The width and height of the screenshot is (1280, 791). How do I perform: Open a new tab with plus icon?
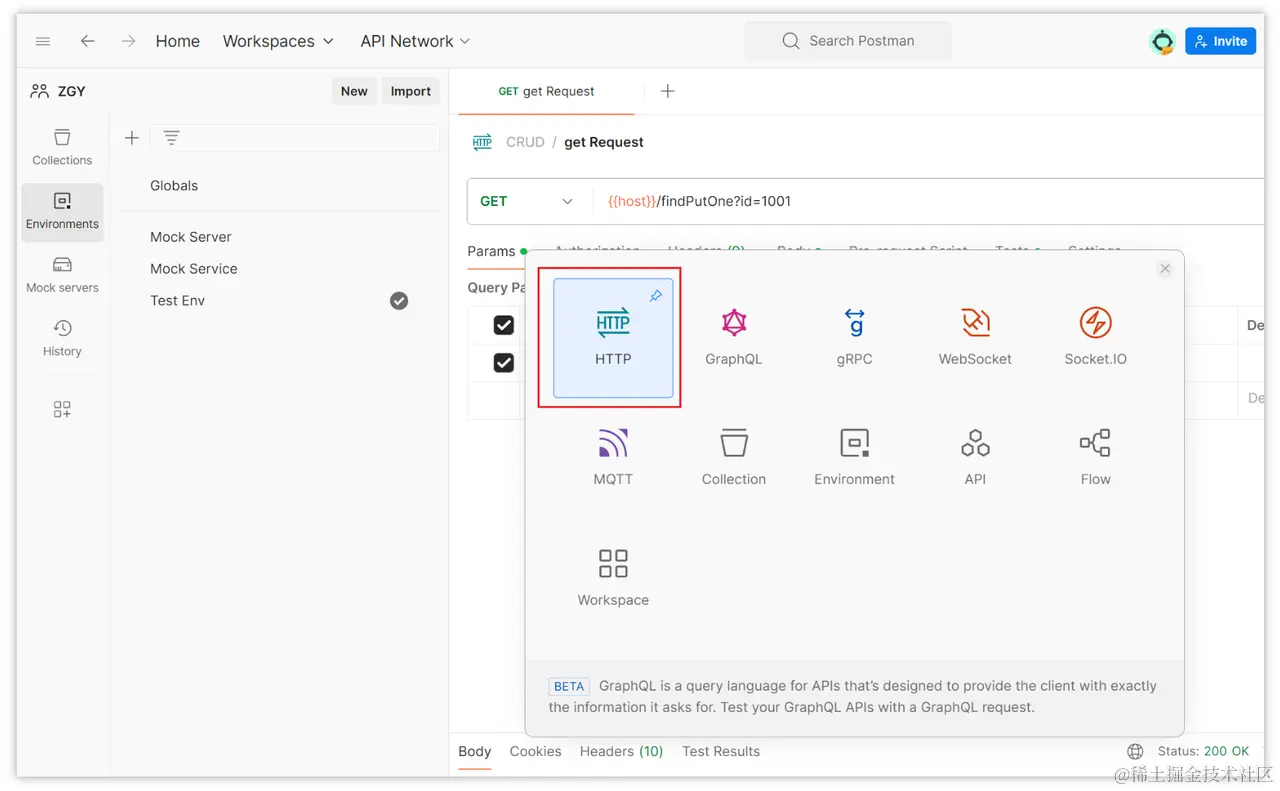[x=668, y=91]
